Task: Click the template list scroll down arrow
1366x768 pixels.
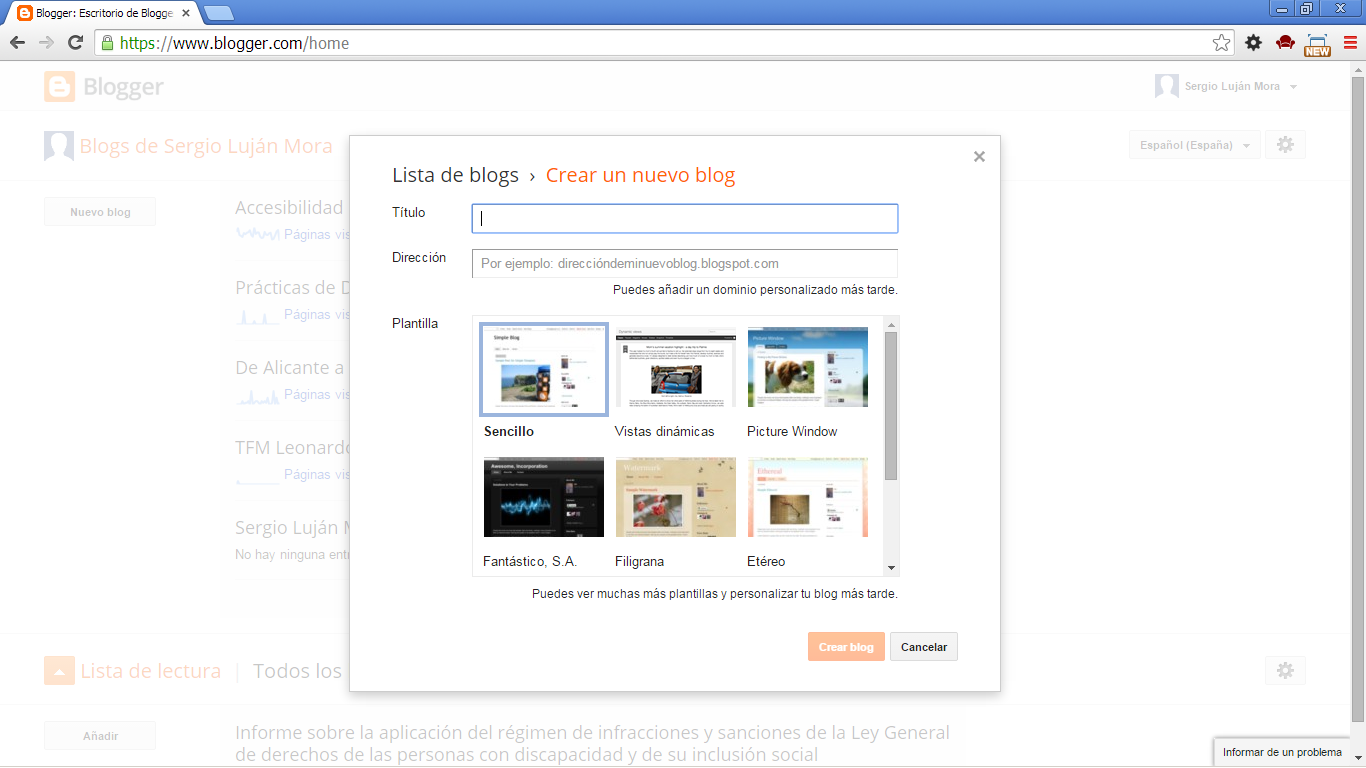Action: pos(891,568)
